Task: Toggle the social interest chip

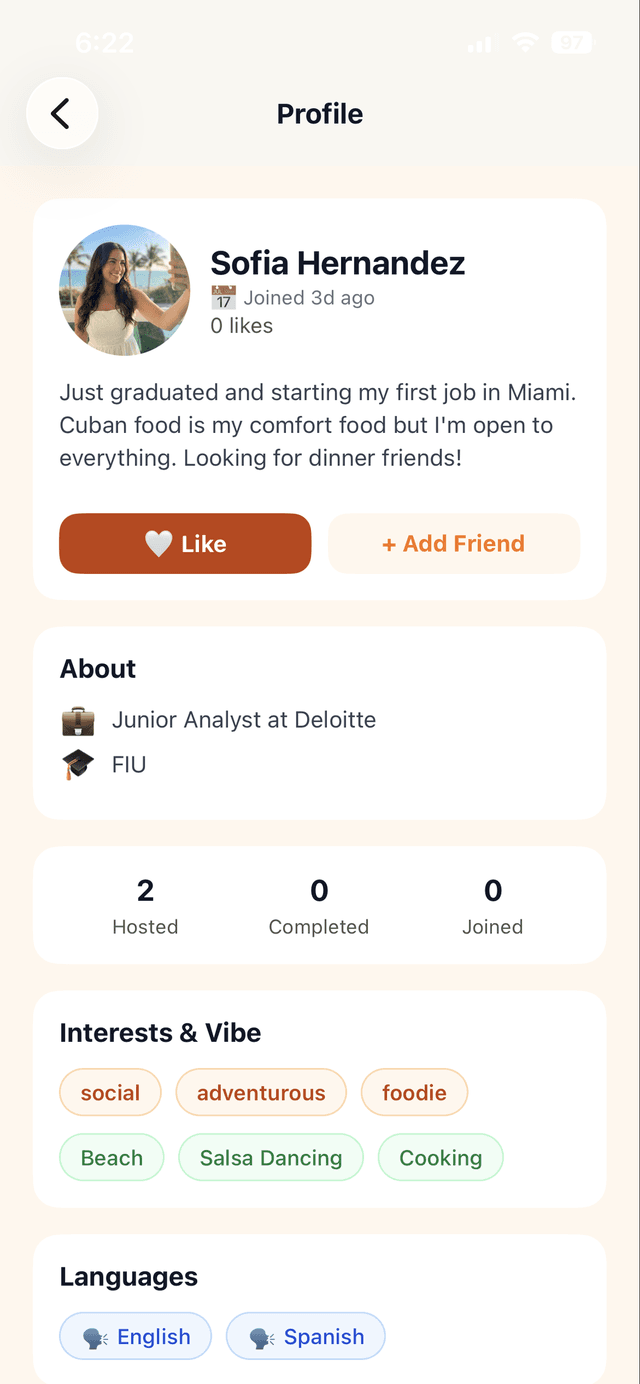Action: (x=110, y=1092)
